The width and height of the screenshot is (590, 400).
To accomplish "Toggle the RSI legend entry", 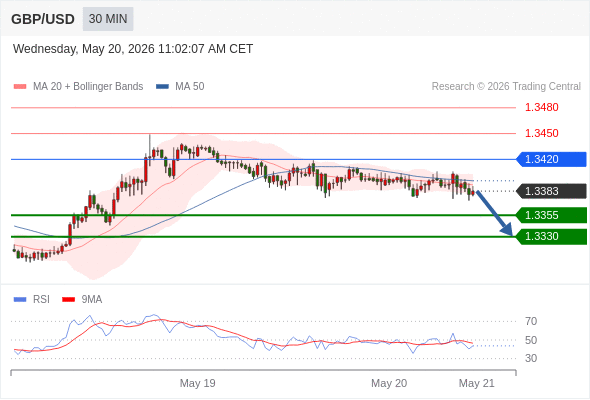I will (32, 299).
